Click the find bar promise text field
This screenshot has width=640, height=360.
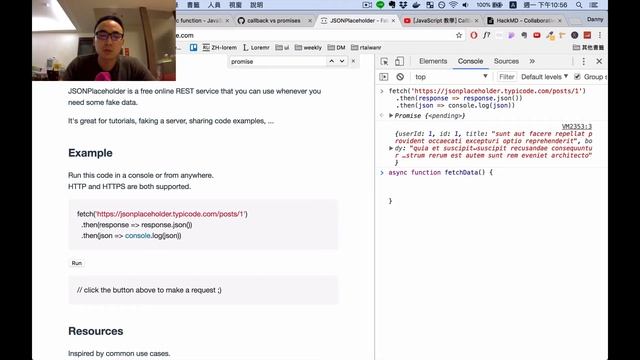(278, 61)
